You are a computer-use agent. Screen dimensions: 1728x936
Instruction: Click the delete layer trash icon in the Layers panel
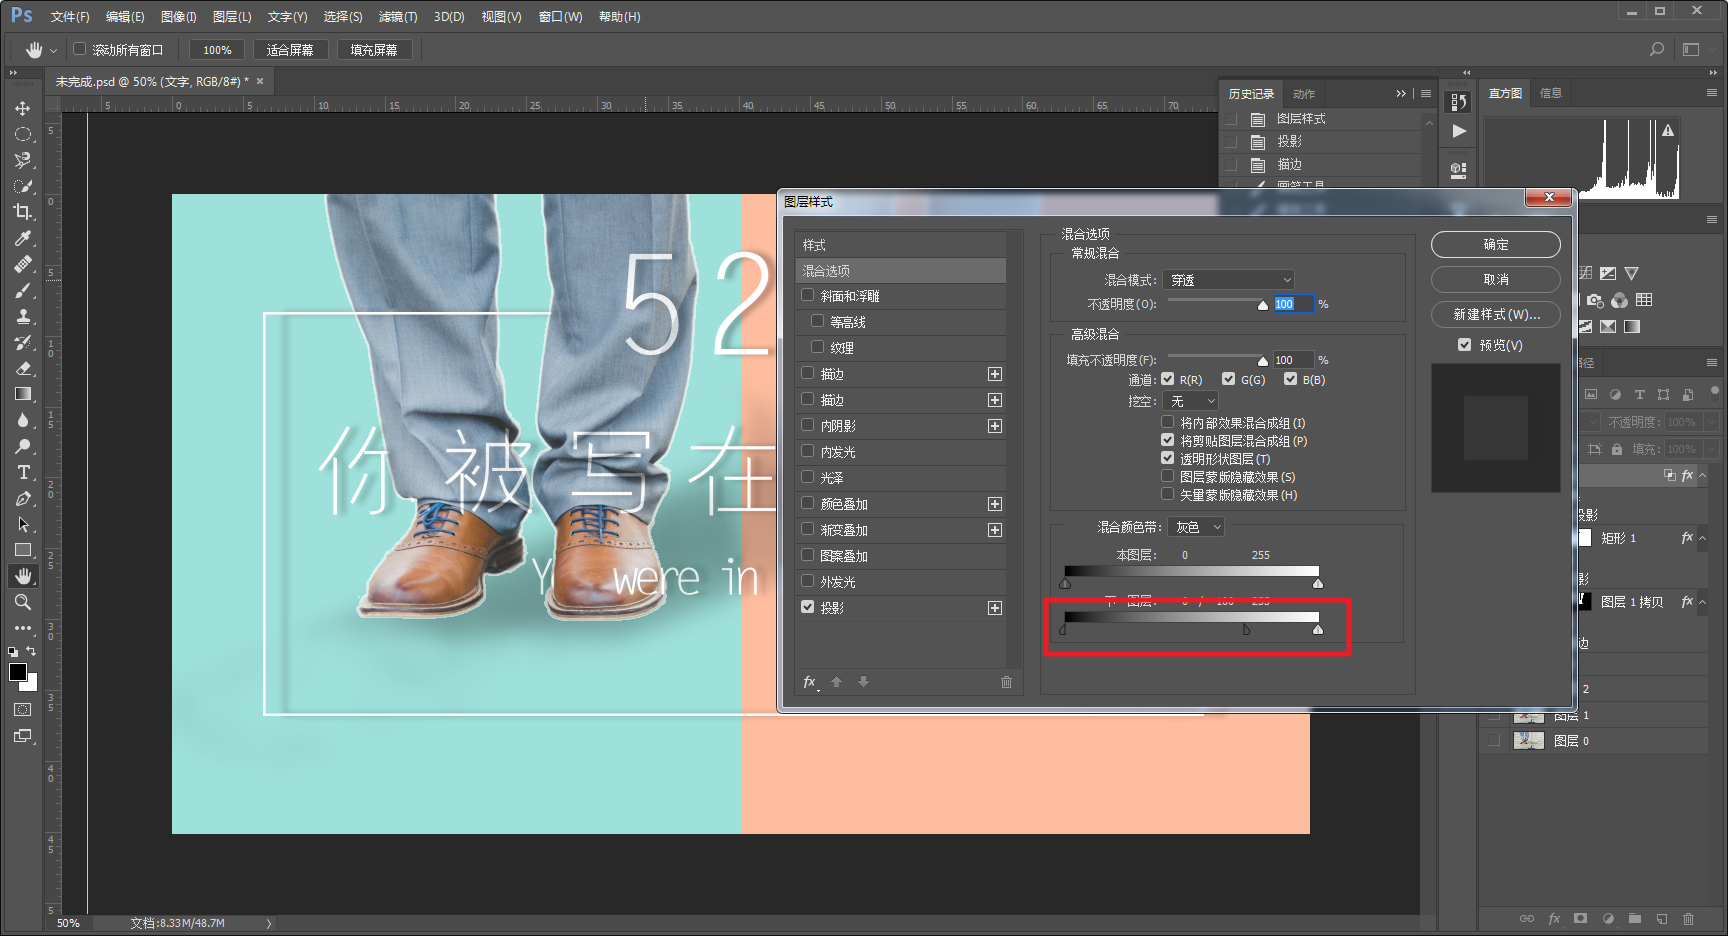click(1688, 918)
